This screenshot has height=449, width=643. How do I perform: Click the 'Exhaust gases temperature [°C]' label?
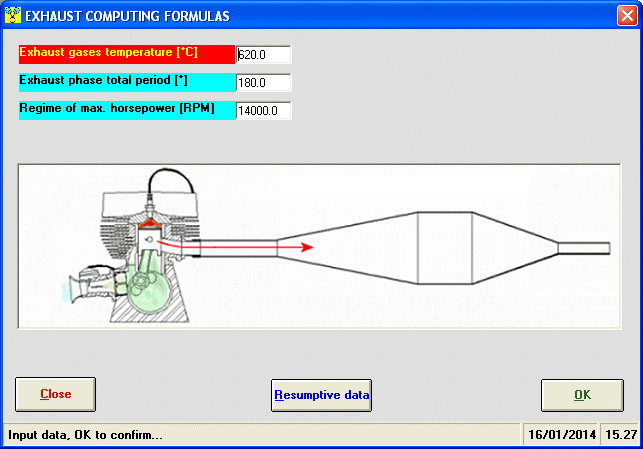tap(127, 54)
